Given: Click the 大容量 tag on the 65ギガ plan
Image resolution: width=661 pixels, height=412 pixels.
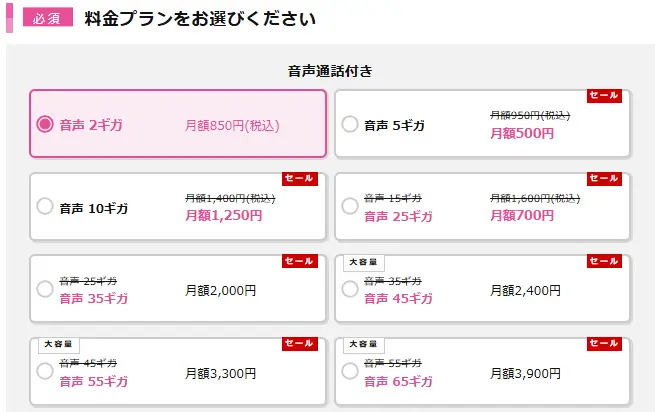Looking at the screenshot, I should tap(363, 344).
